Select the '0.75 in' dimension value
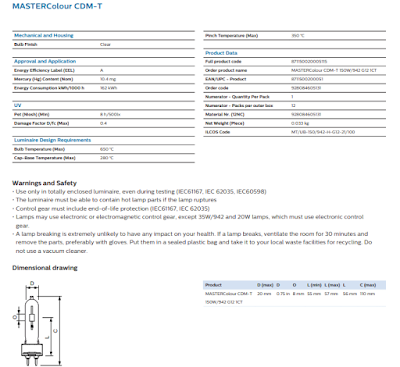The width and height of the screenshot is (400, 367). 283,294
